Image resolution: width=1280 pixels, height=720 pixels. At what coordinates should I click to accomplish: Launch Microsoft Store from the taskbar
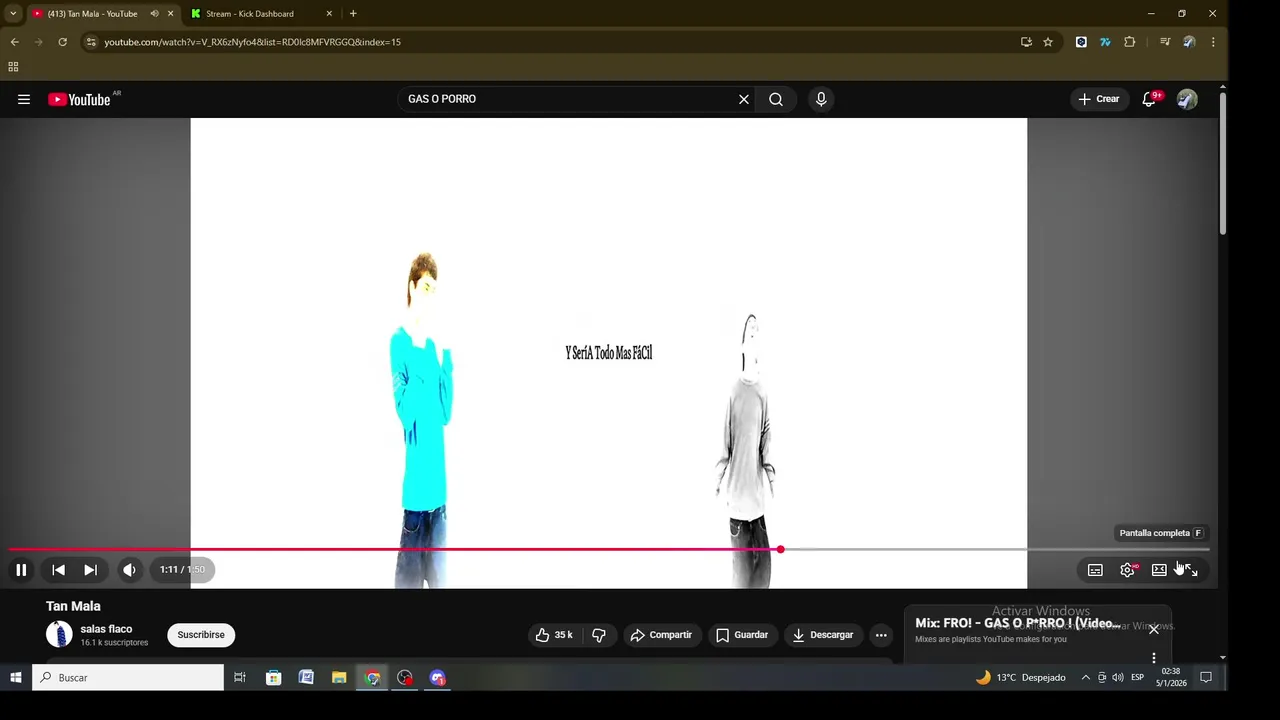pyautogui.click(x=273, y=678)
